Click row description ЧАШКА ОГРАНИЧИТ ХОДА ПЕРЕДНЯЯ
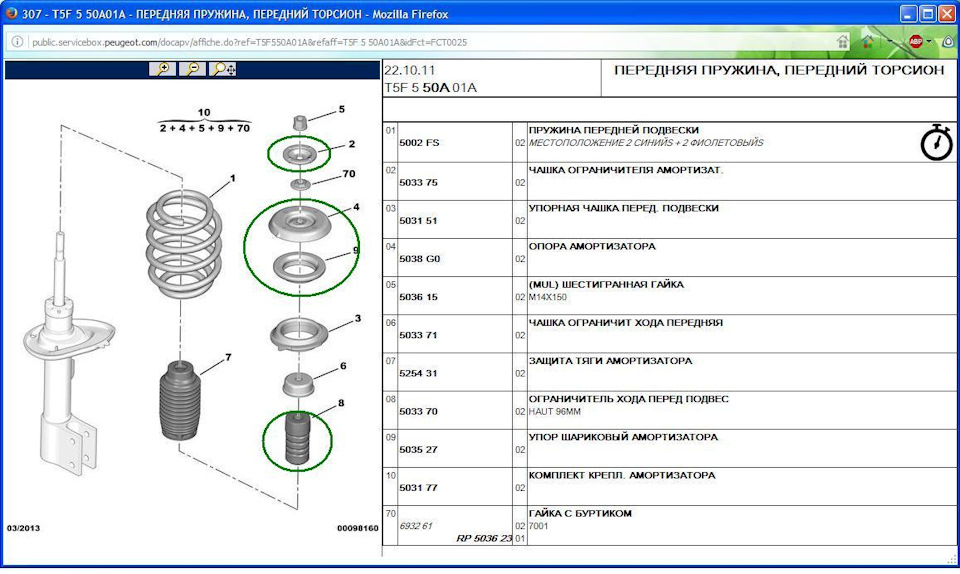The width and height of the screenshot is (960, 574). click(626, 322)
